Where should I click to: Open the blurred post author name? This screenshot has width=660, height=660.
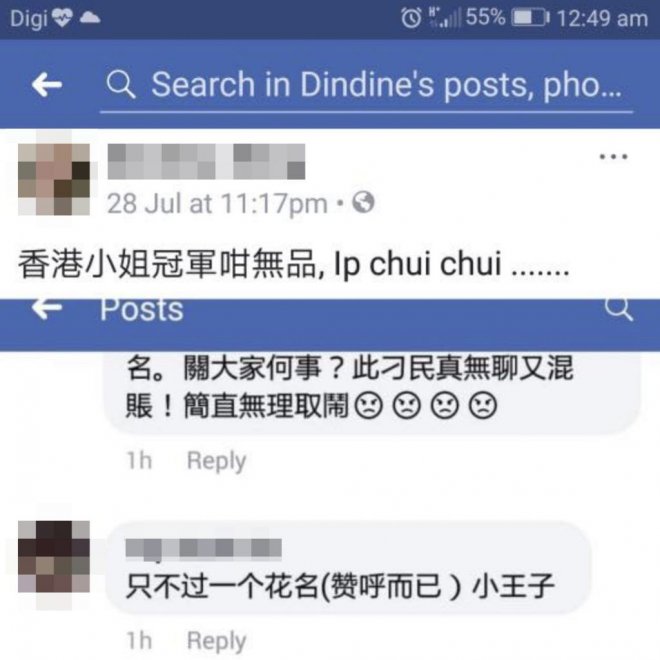click(206, 162)
